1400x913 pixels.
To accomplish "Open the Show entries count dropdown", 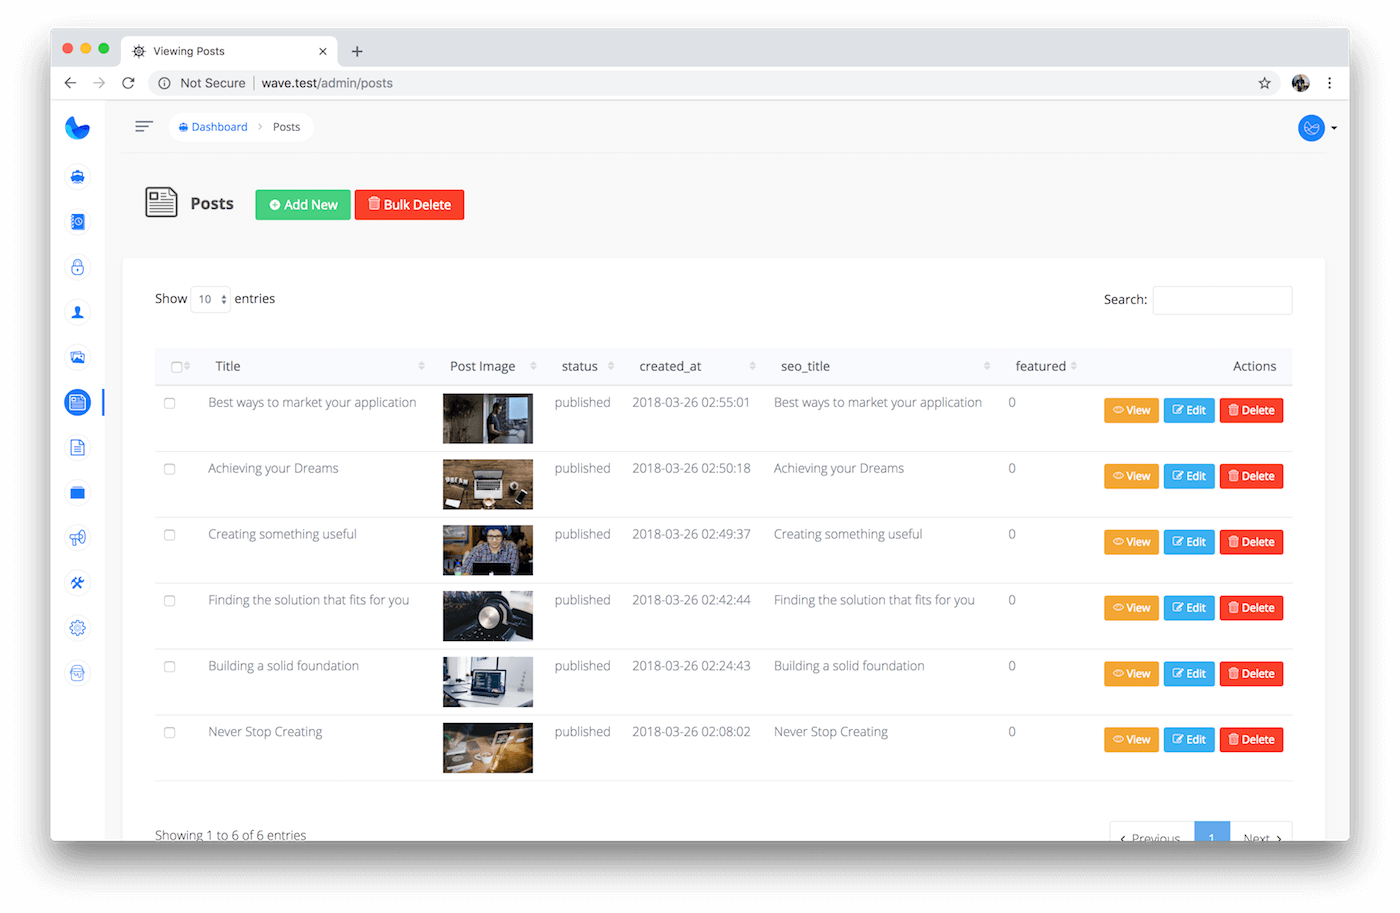I will pyautogui.click(x=210, y=299).
